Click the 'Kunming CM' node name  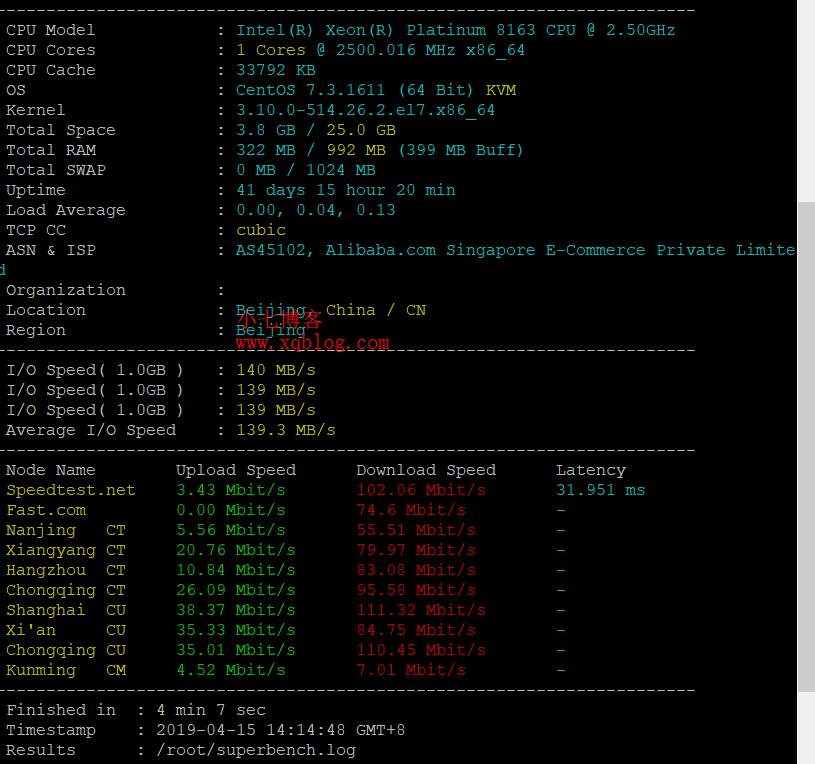pos(65,670)
